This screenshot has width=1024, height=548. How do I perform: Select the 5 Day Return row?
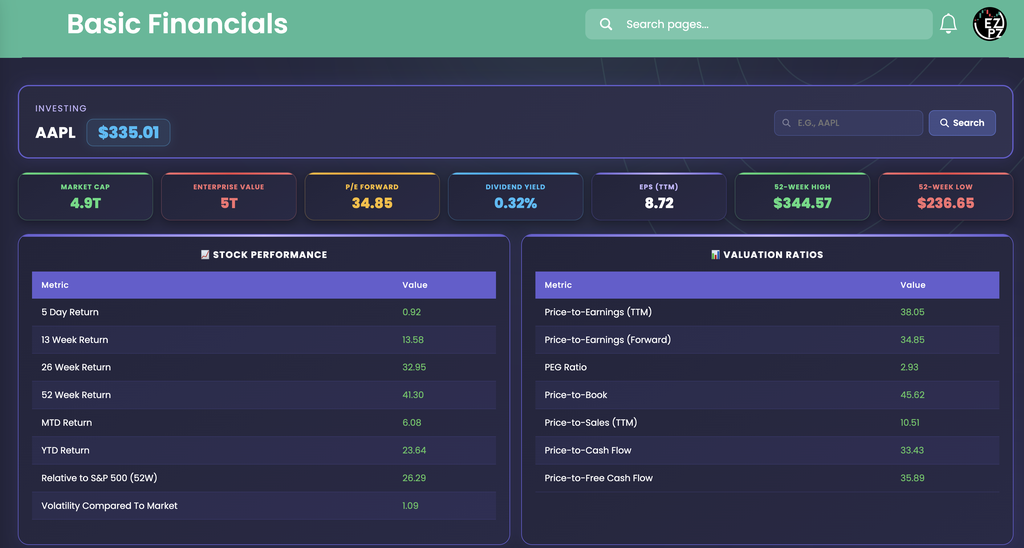(x=264, y=312)
